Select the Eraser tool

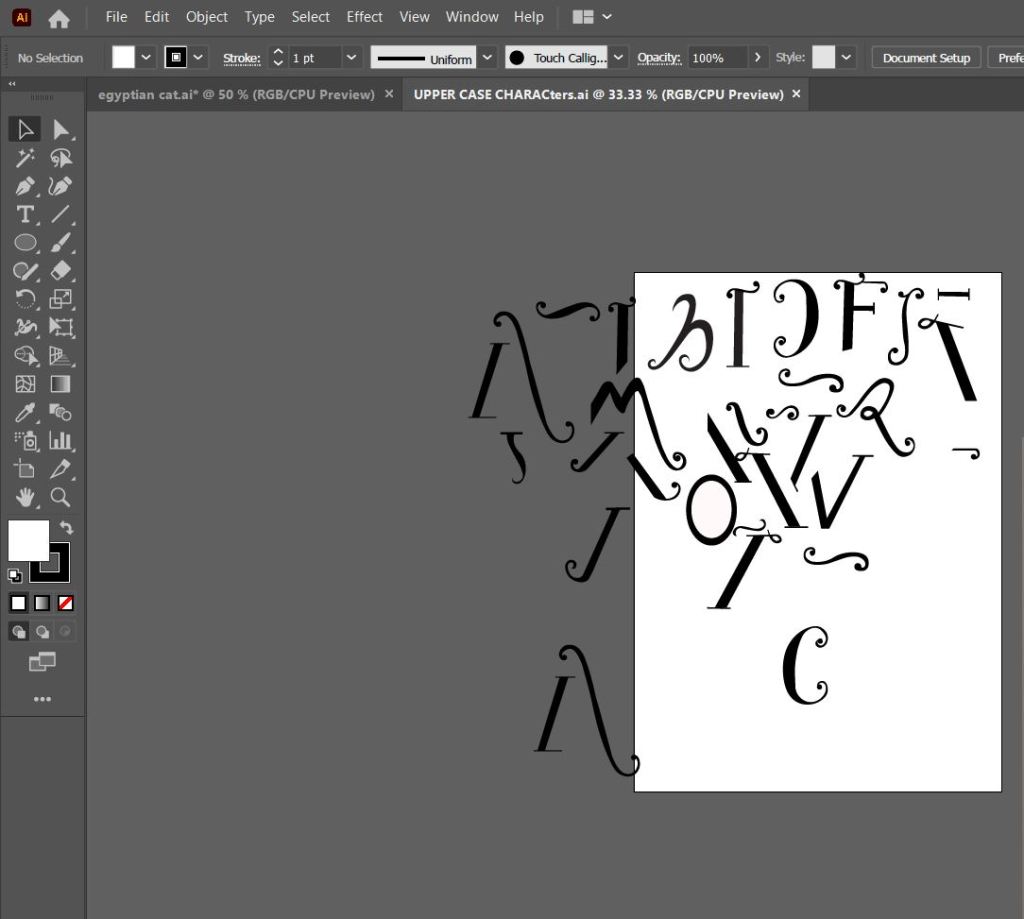(x=61, y=271)
